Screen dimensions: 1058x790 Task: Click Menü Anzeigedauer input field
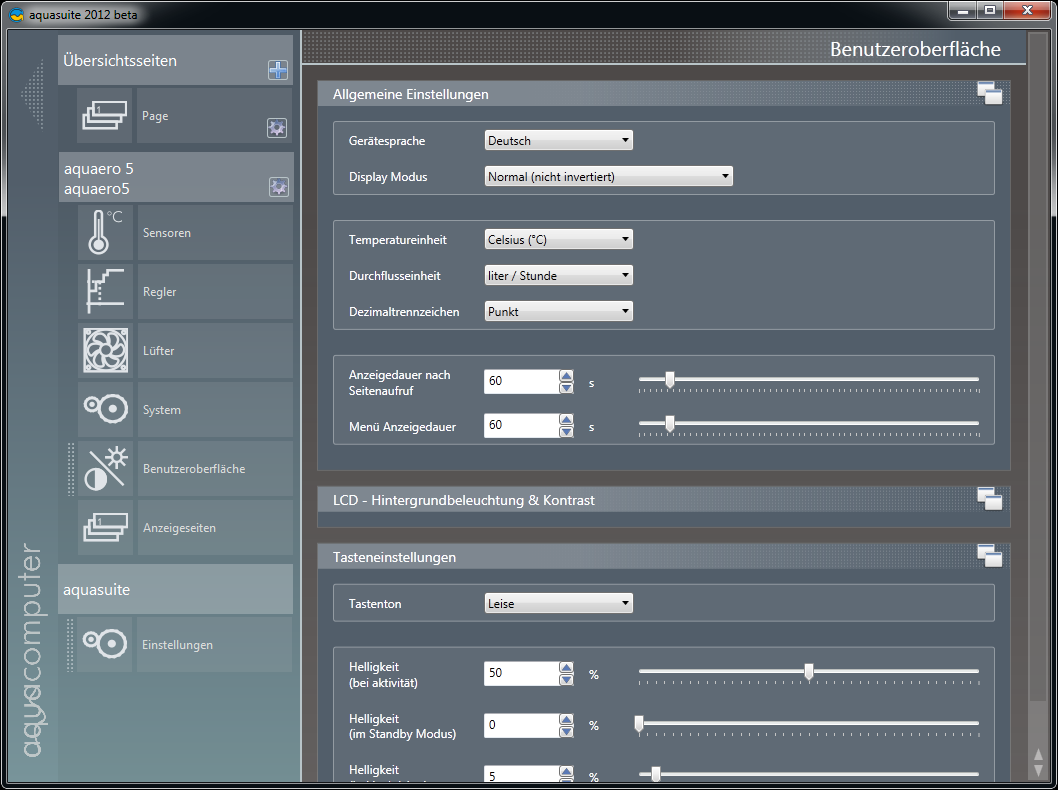click(522, 425)
